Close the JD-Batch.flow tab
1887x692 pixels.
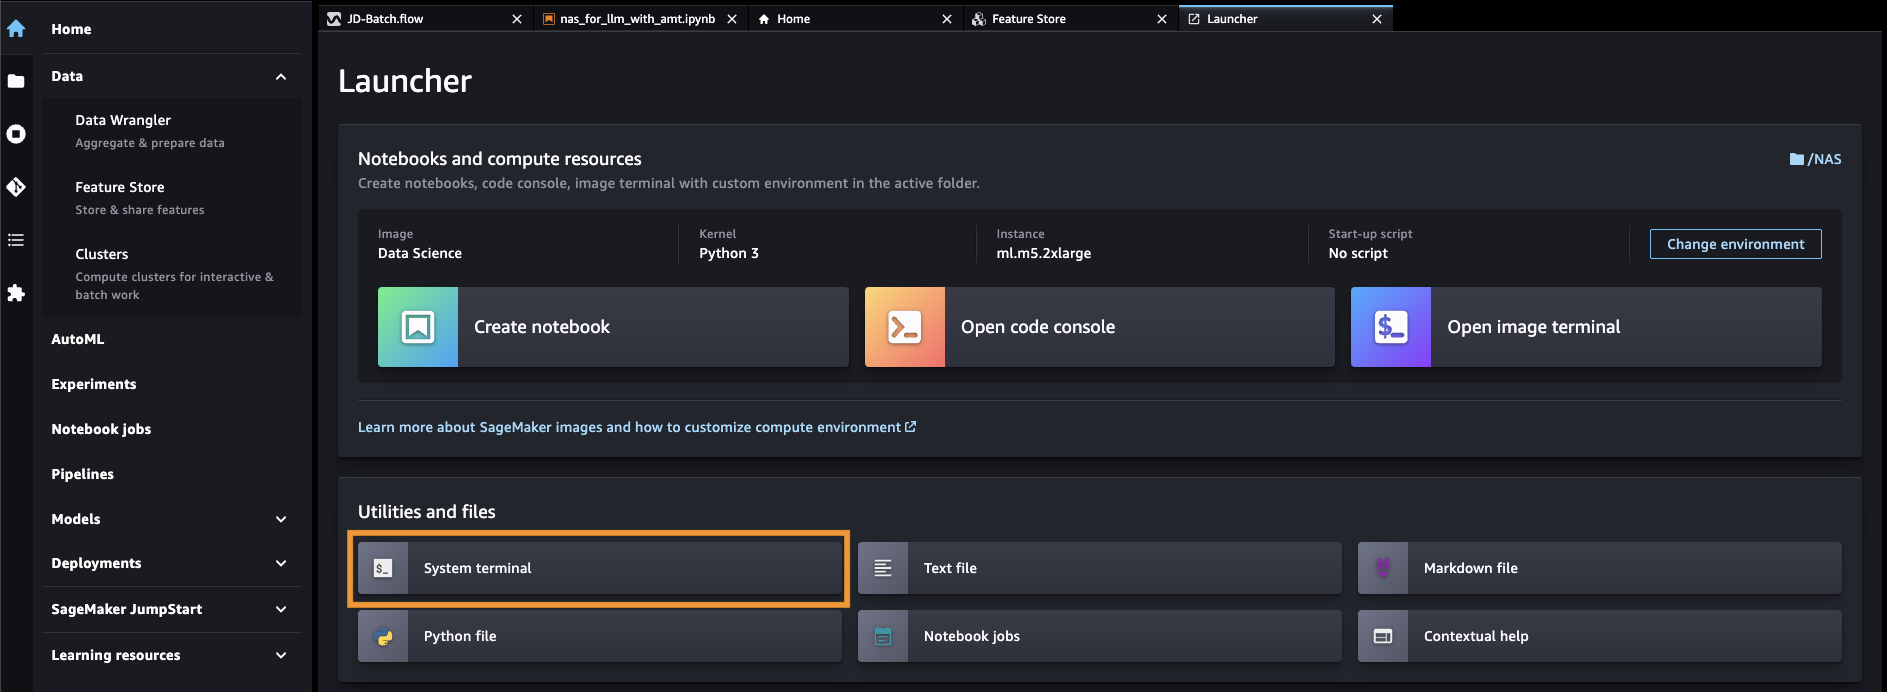(x=517, y=19)
